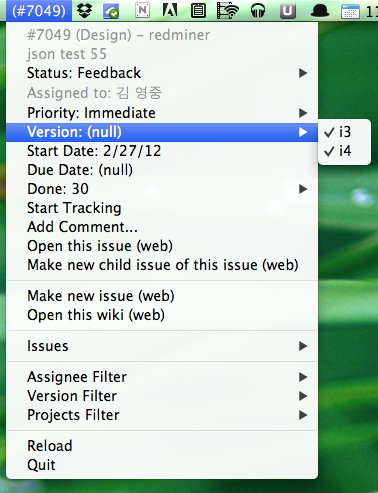Expand the Priority: Immediate submenu
378x493 pixels.
162,113
